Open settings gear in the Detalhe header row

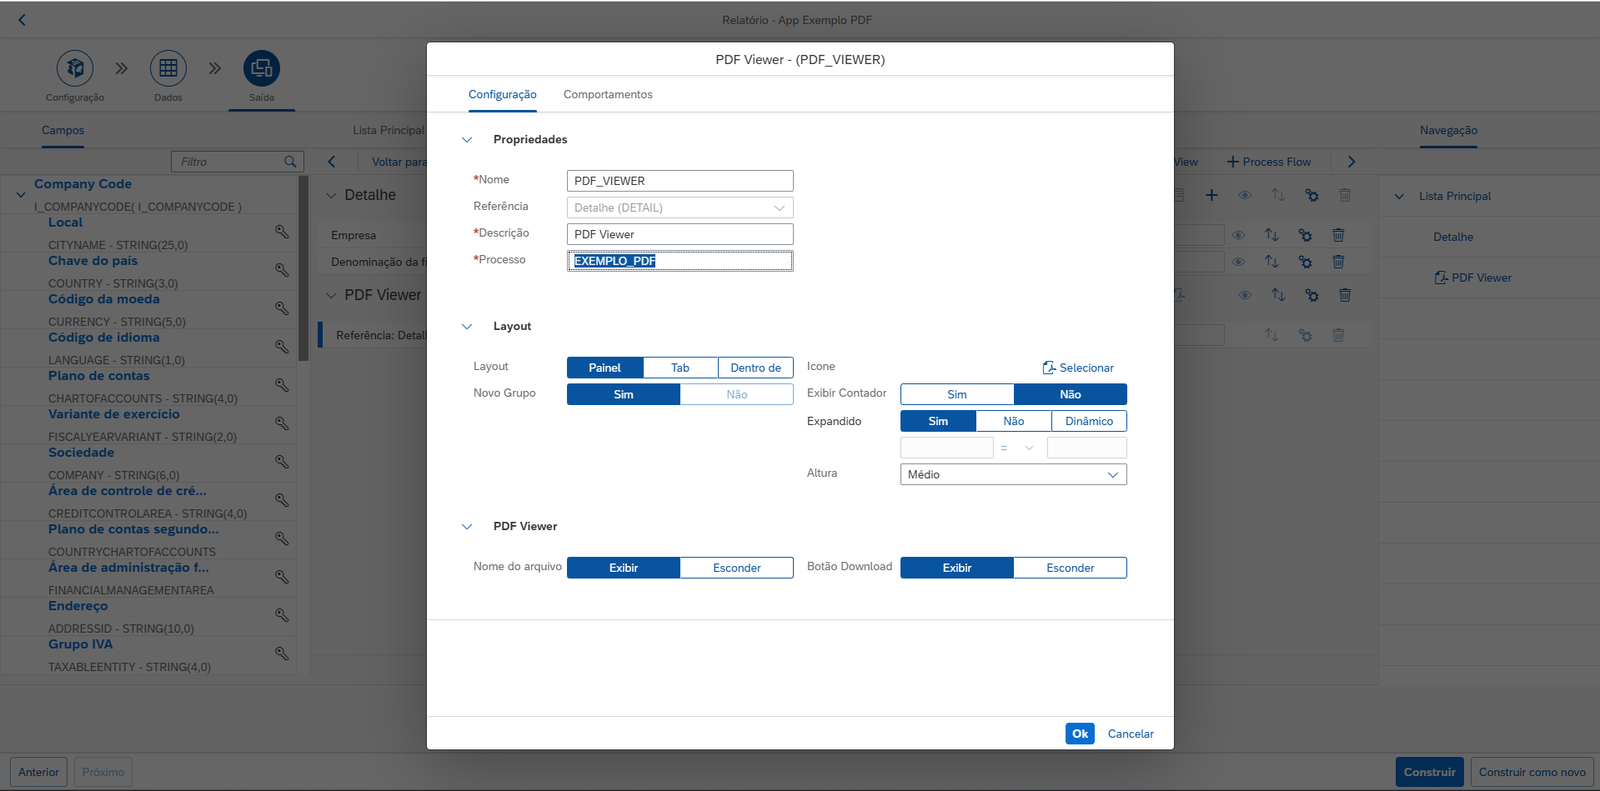pos(1312,195)
